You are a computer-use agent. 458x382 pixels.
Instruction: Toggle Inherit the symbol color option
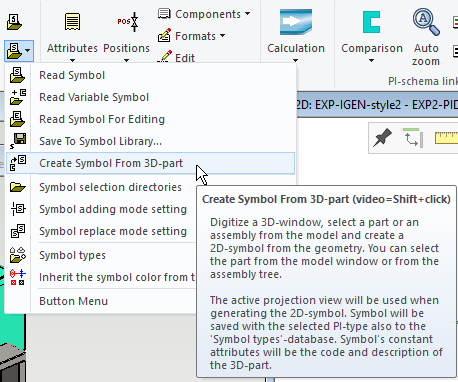tap(117, 277)
